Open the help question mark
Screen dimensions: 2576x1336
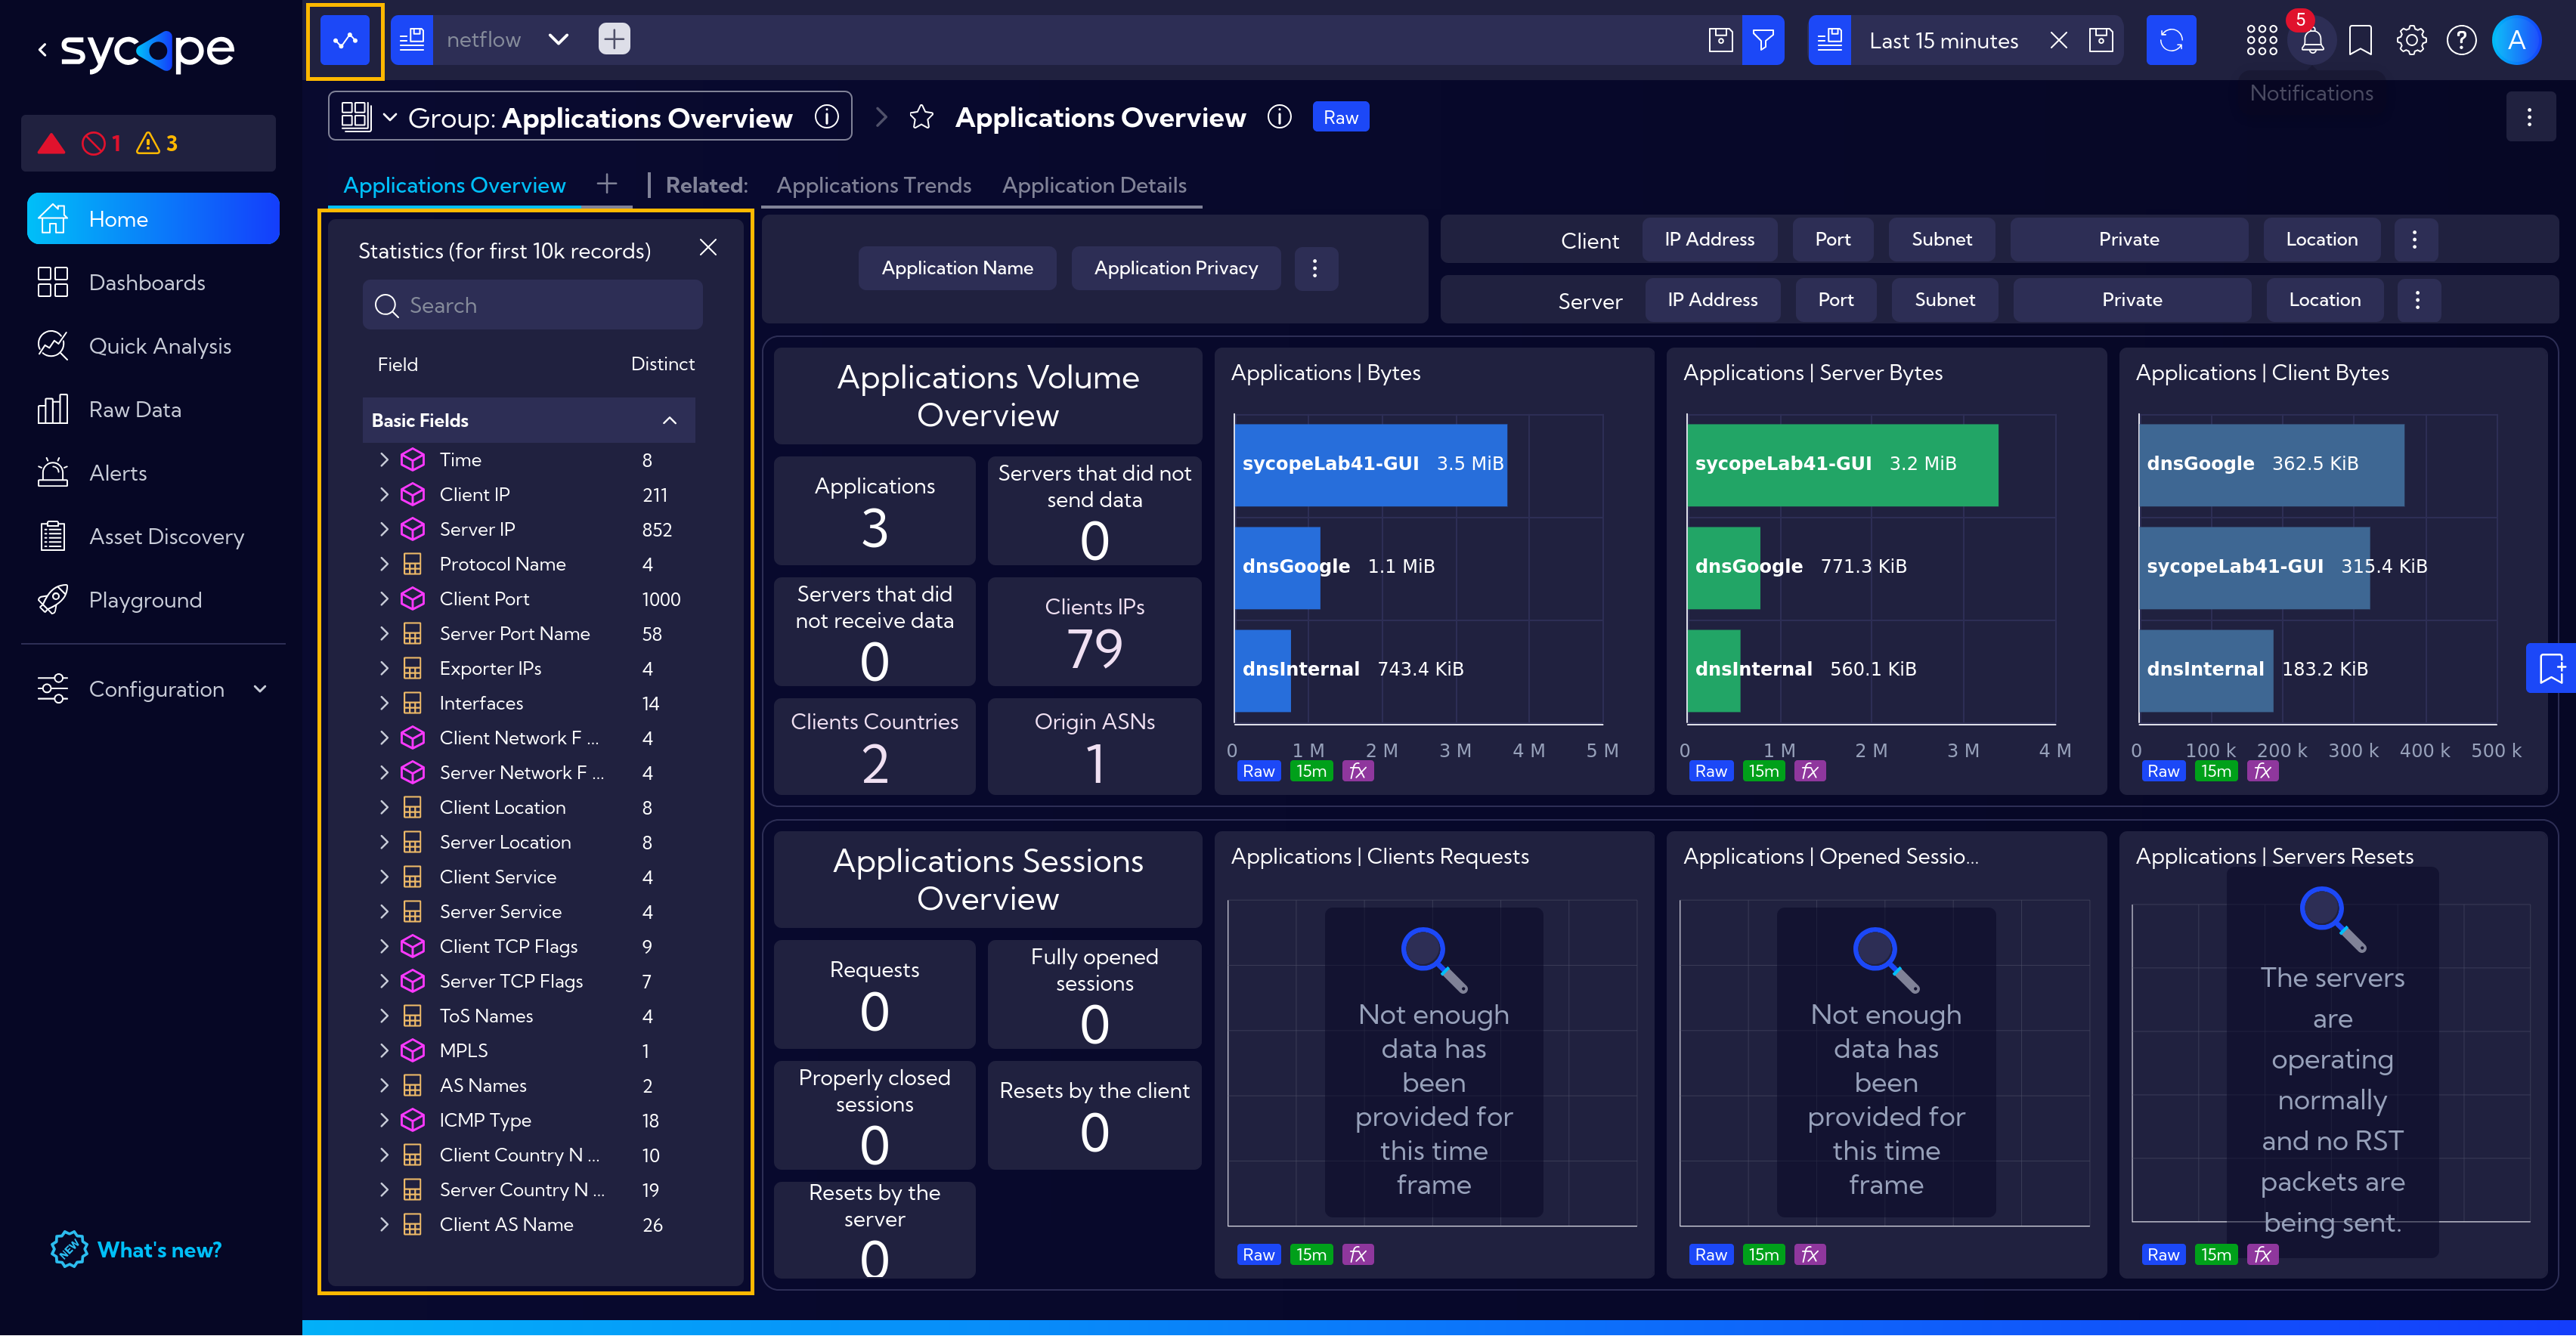2461,41
